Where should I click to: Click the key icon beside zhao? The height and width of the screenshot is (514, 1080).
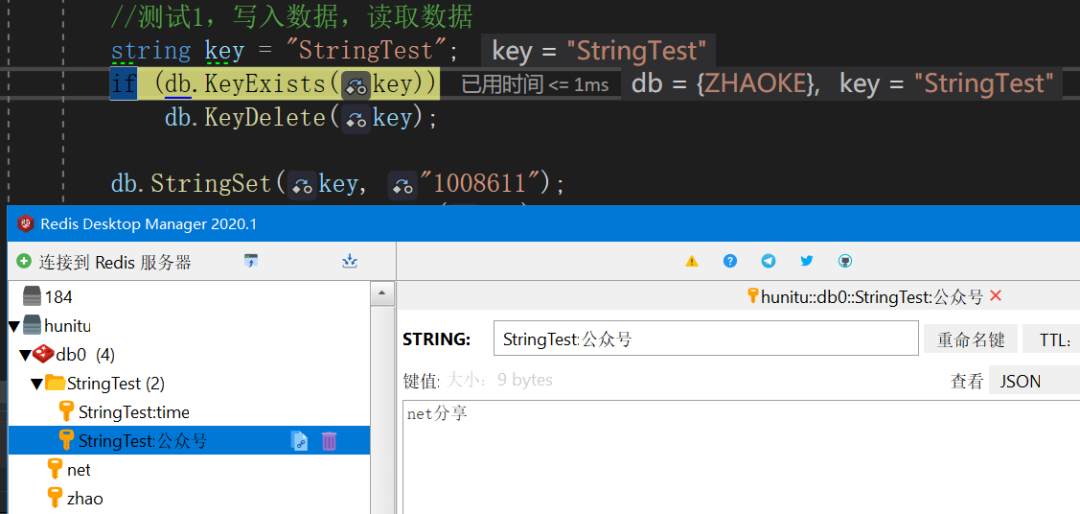tap(55, 497)
